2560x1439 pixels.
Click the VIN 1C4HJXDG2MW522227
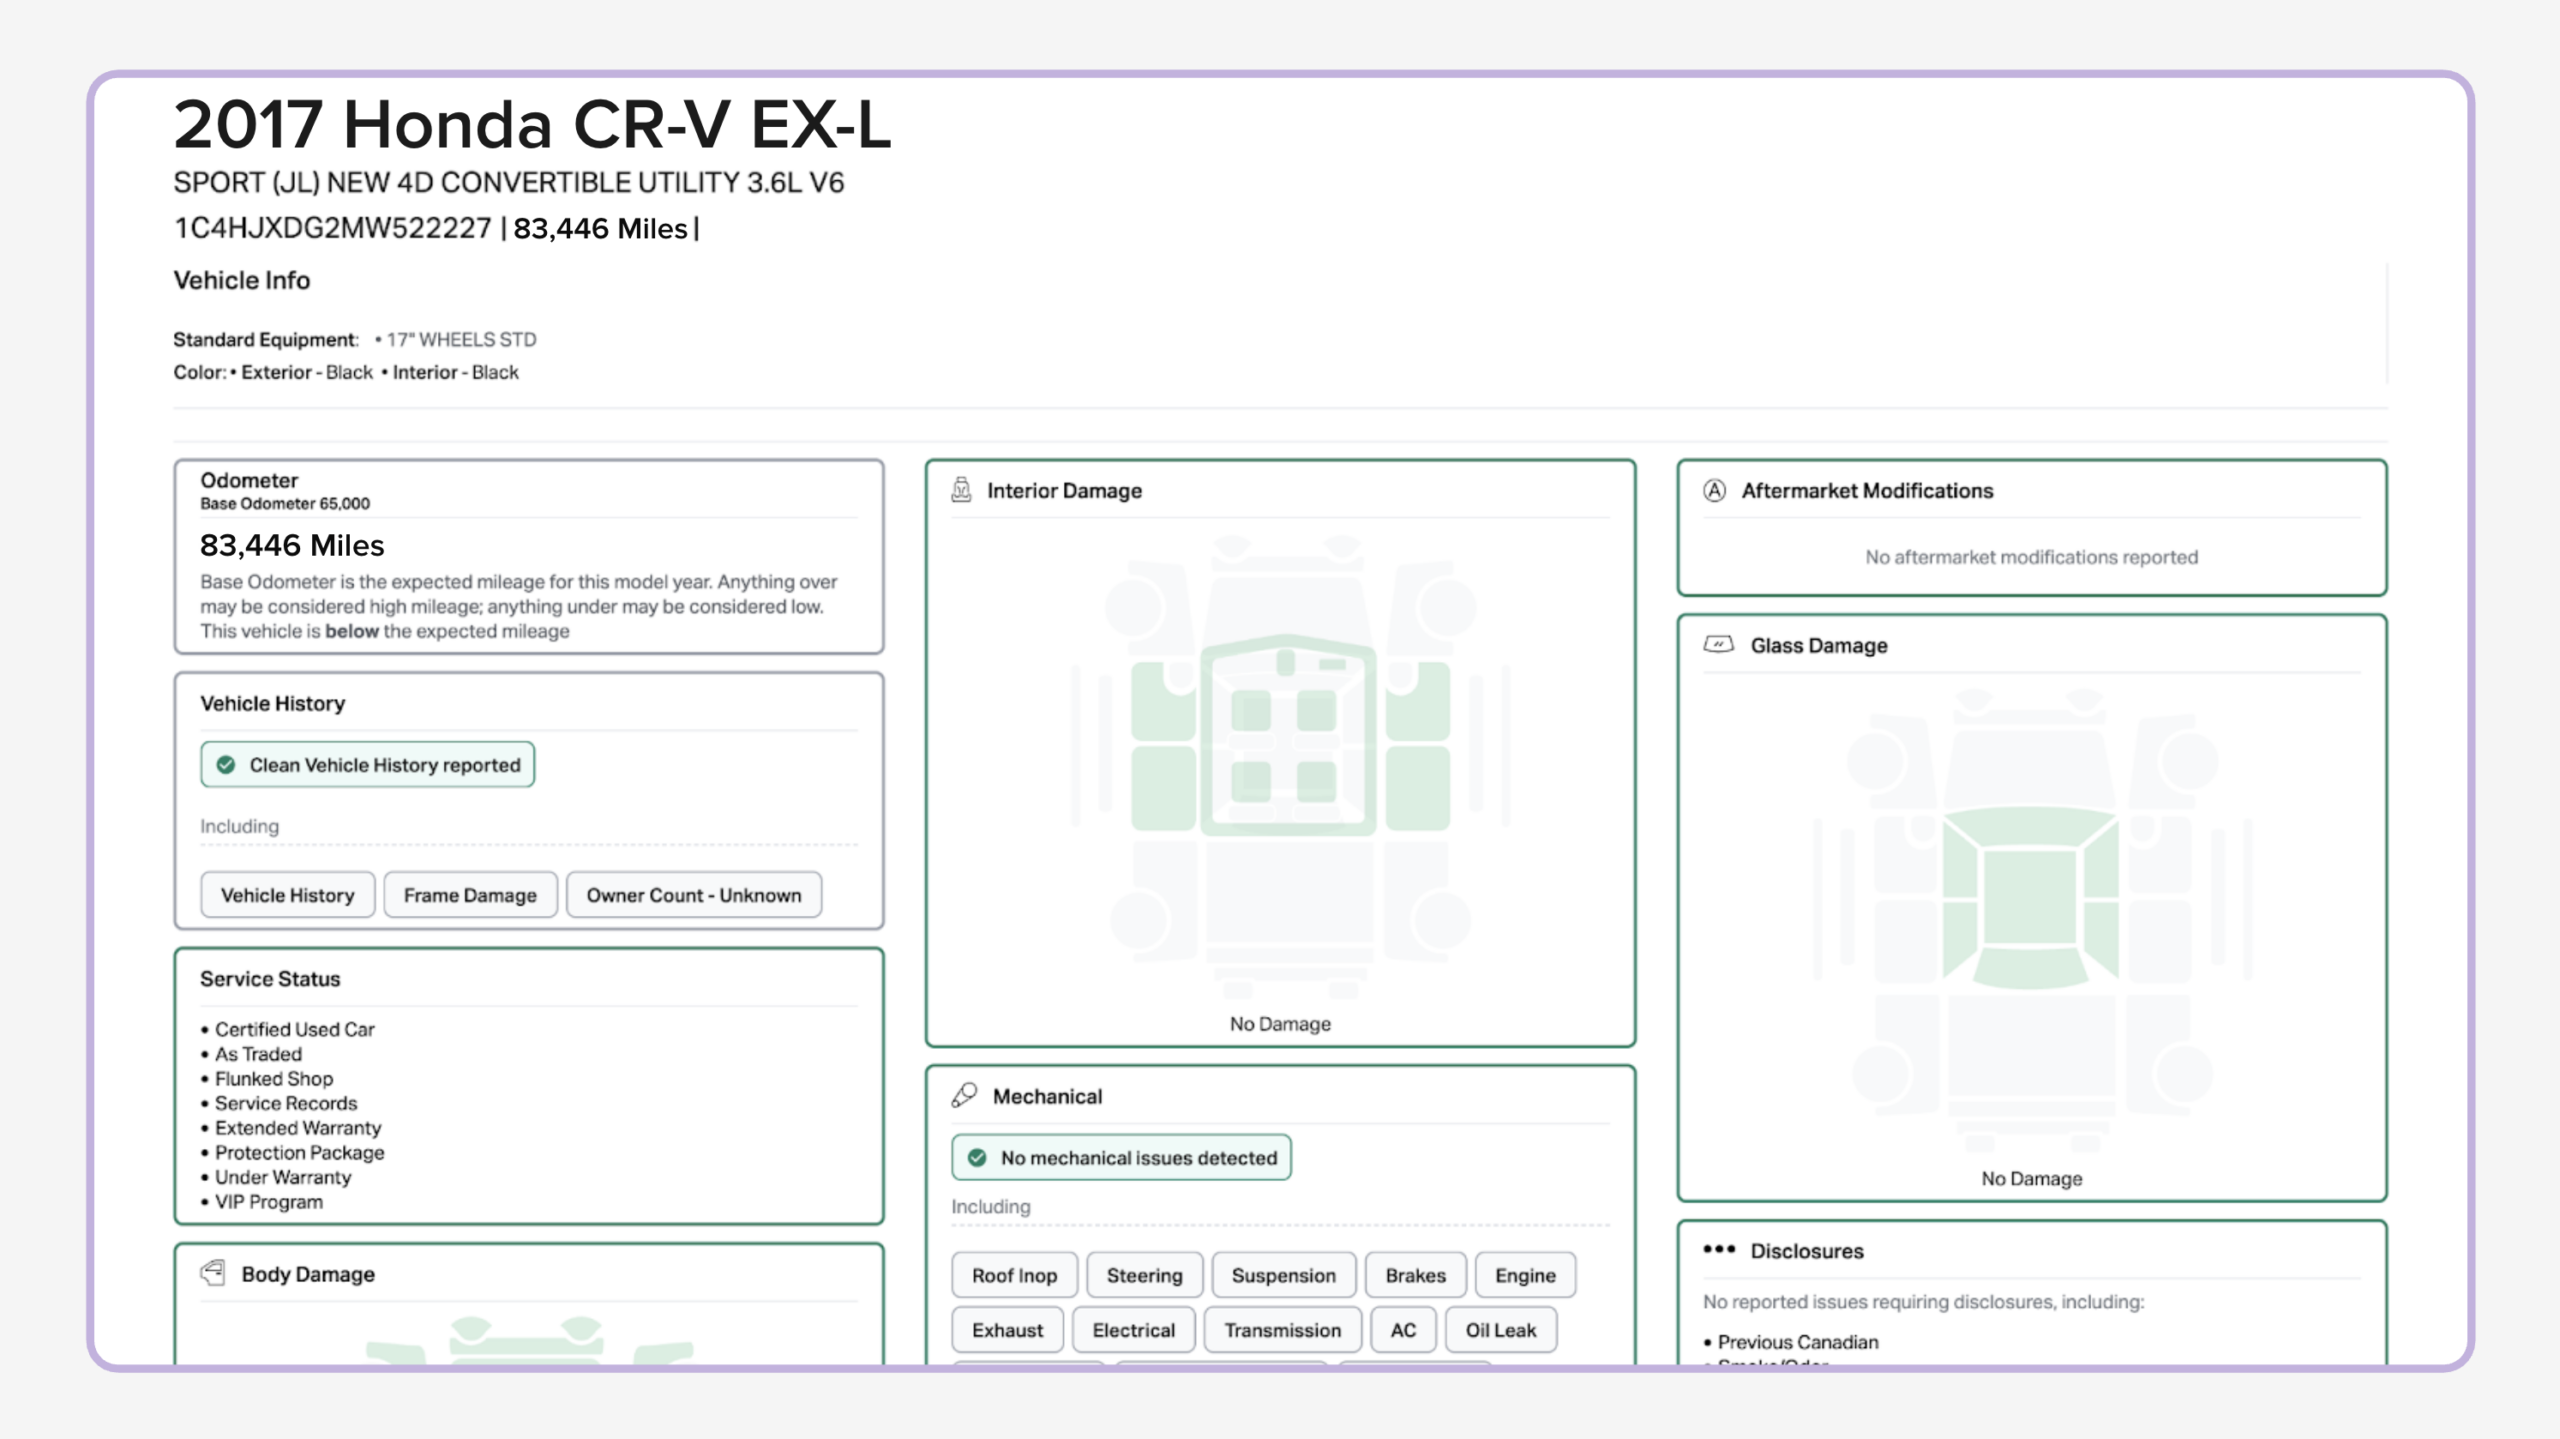333,228
